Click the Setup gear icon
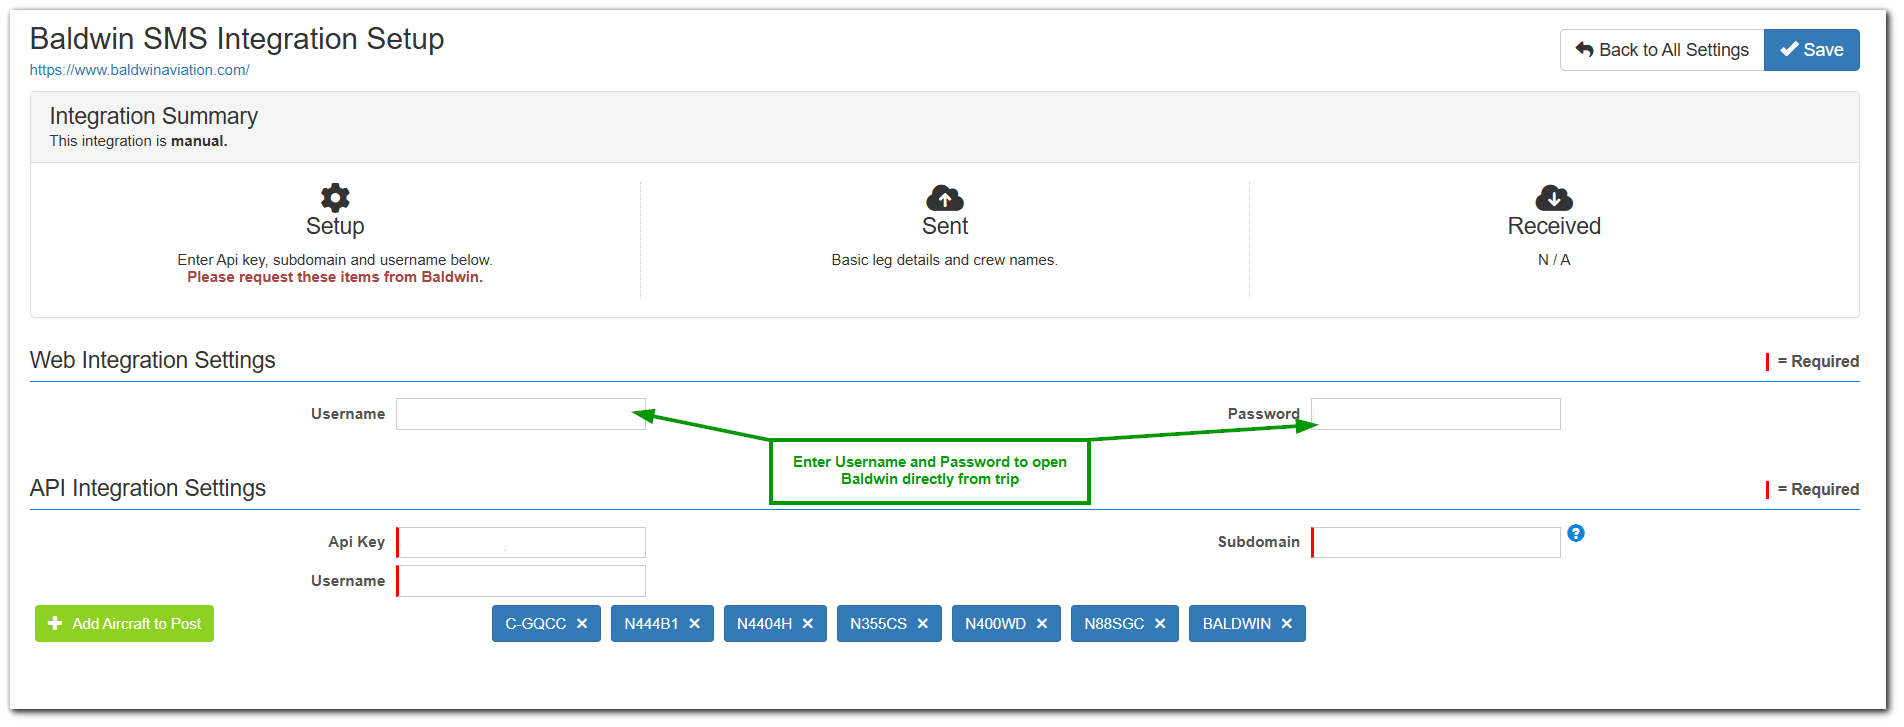1904x727 pixels. click(335, 197)
